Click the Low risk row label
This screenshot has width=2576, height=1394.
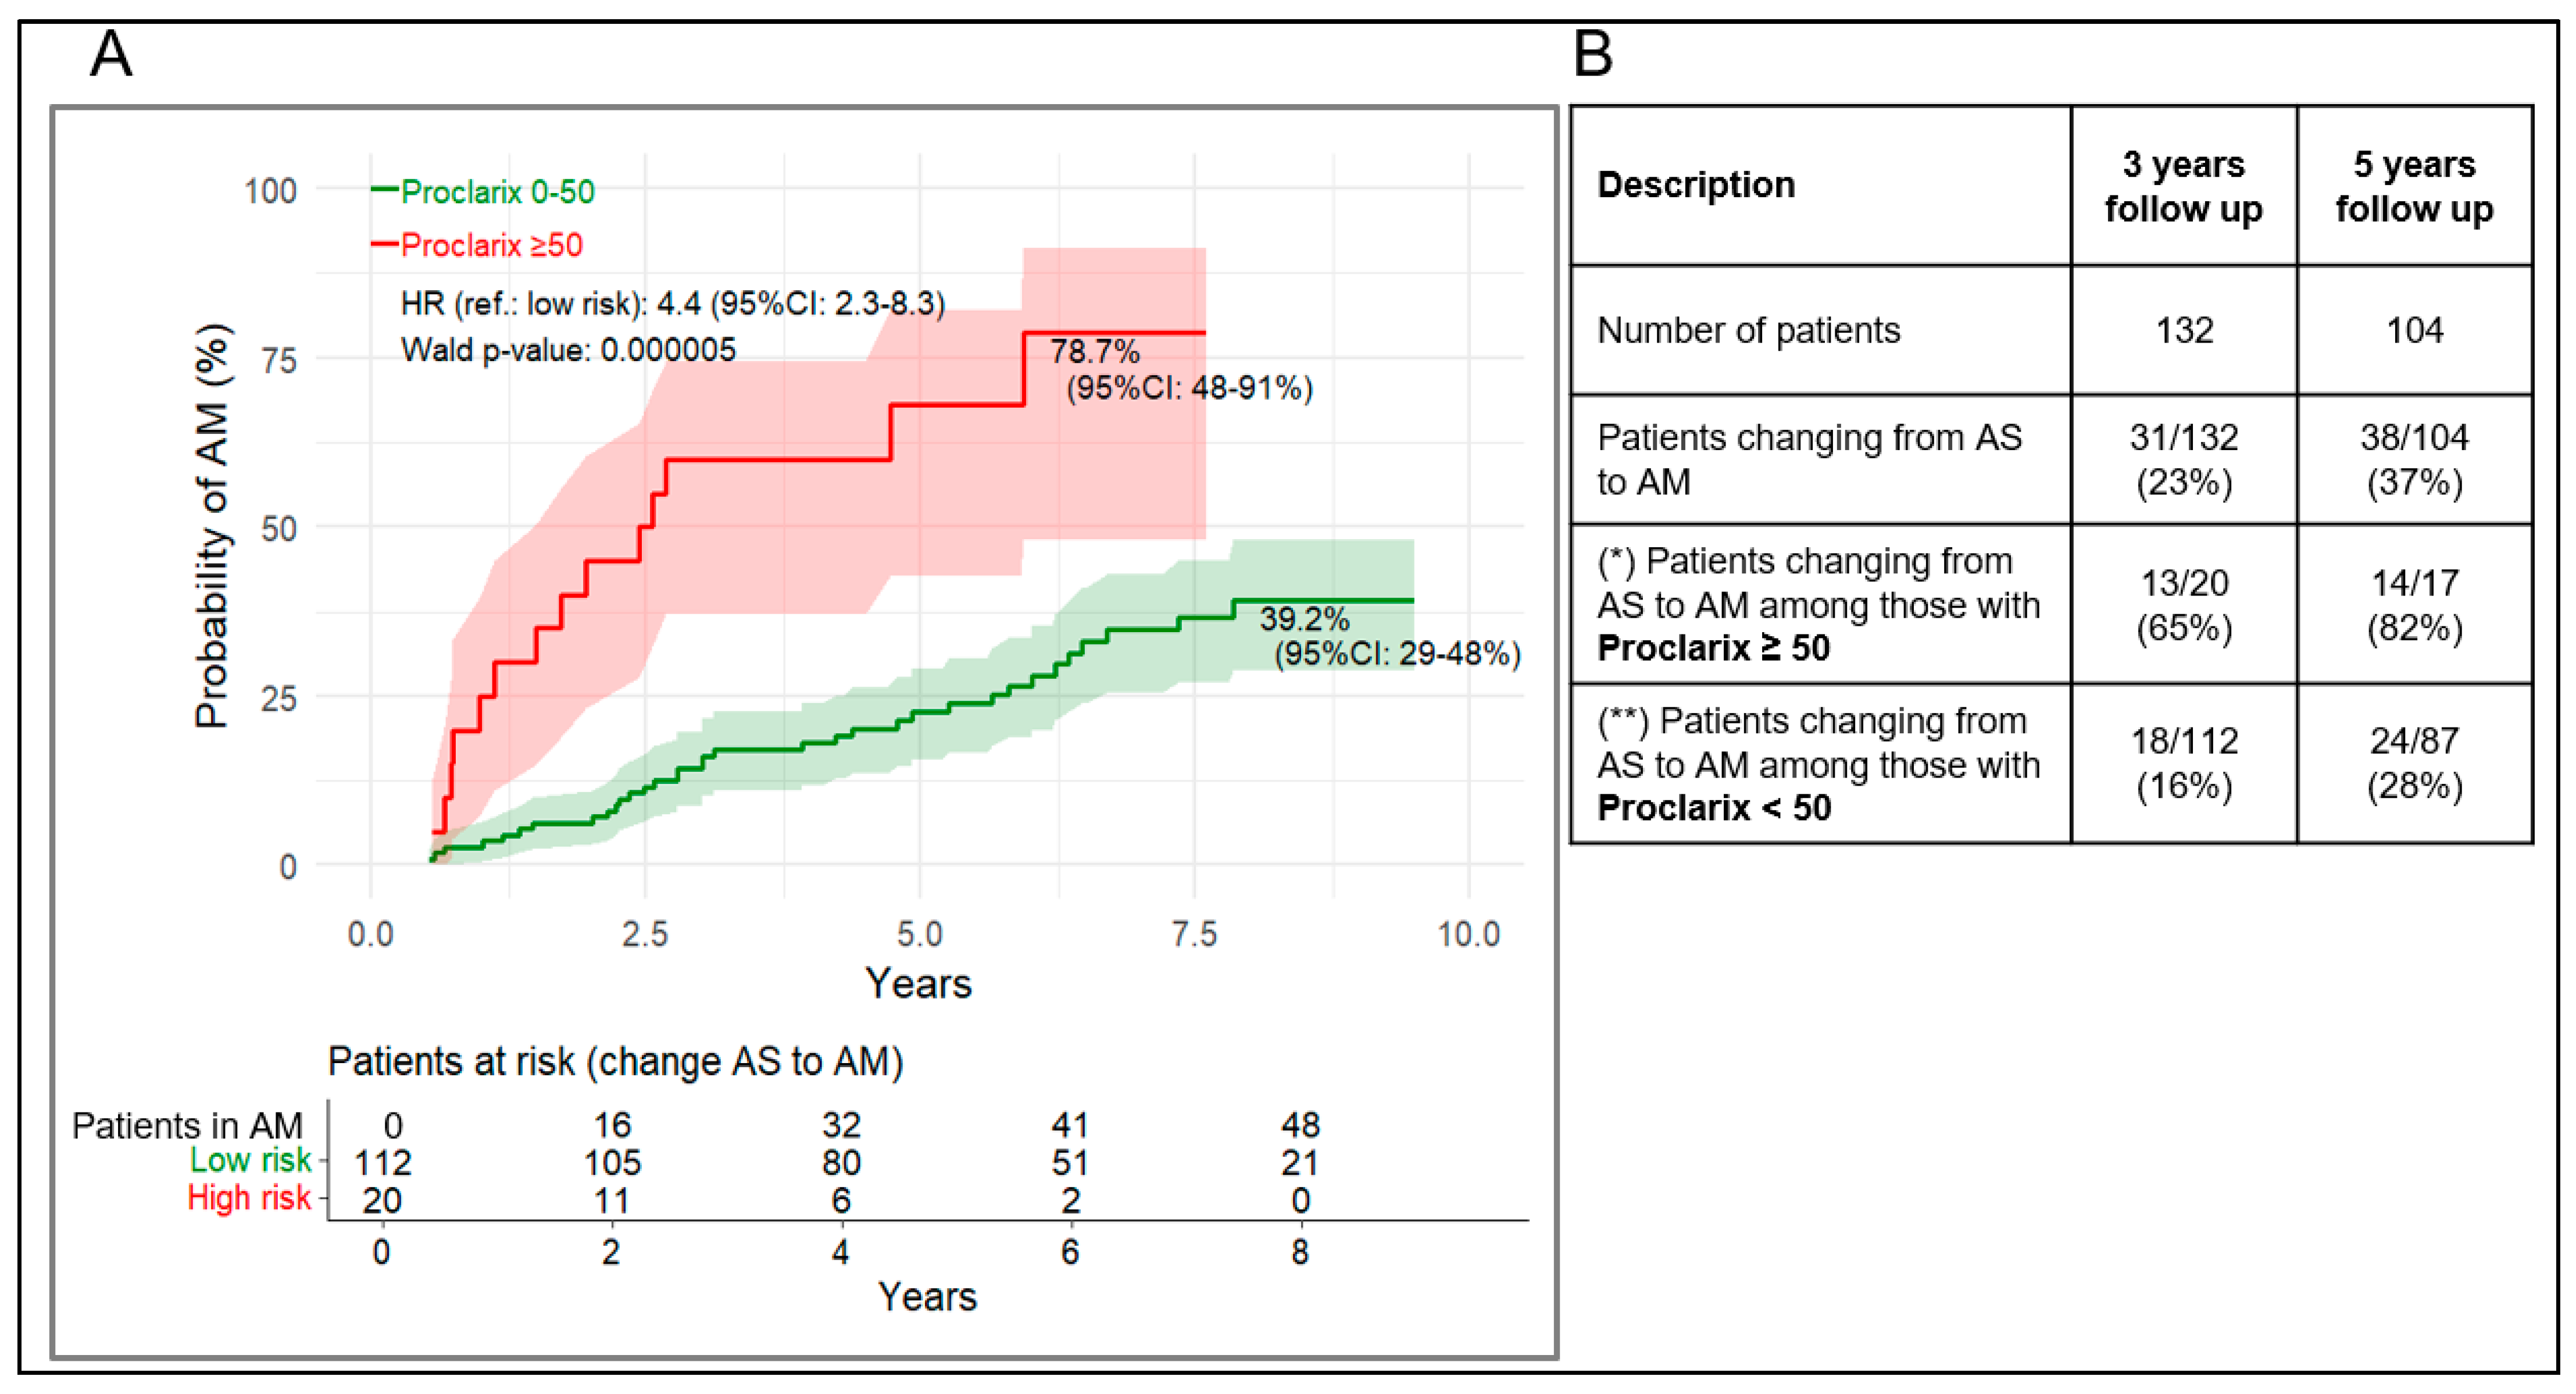click(251, 1160)
